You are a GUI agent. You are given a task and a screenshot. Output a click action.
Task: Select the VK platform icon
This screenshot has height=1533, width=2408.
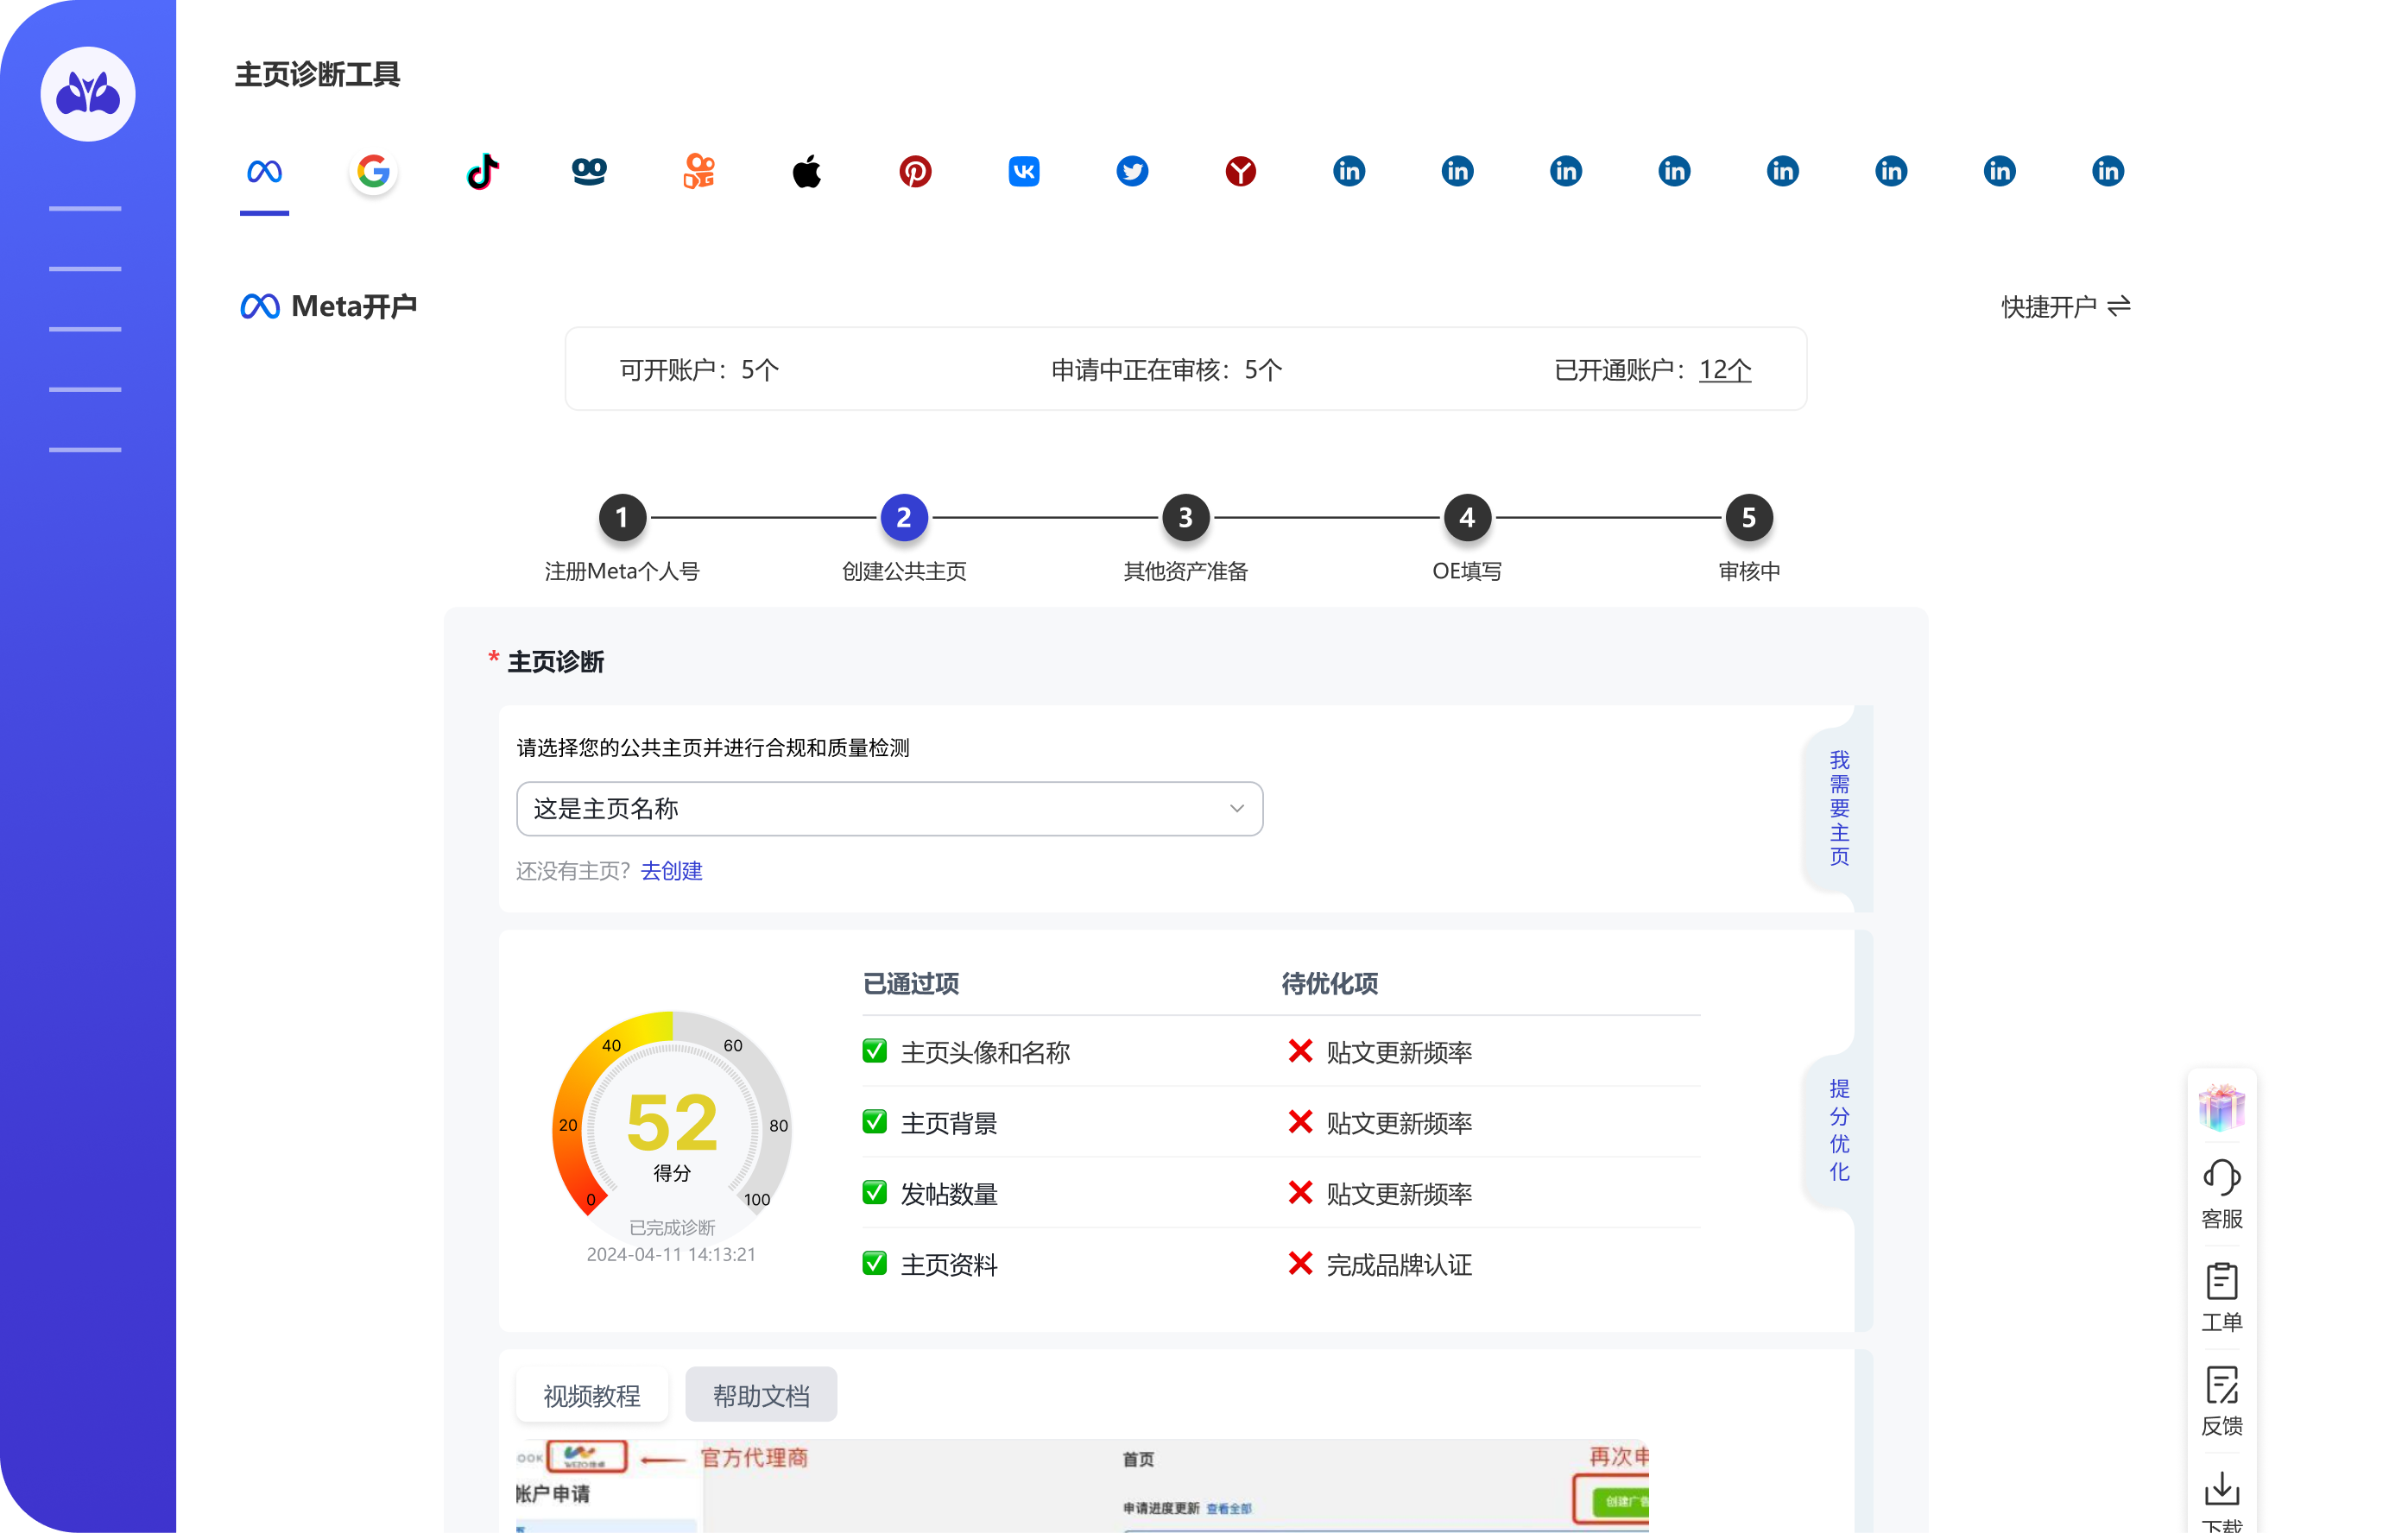pos(1024,171)
